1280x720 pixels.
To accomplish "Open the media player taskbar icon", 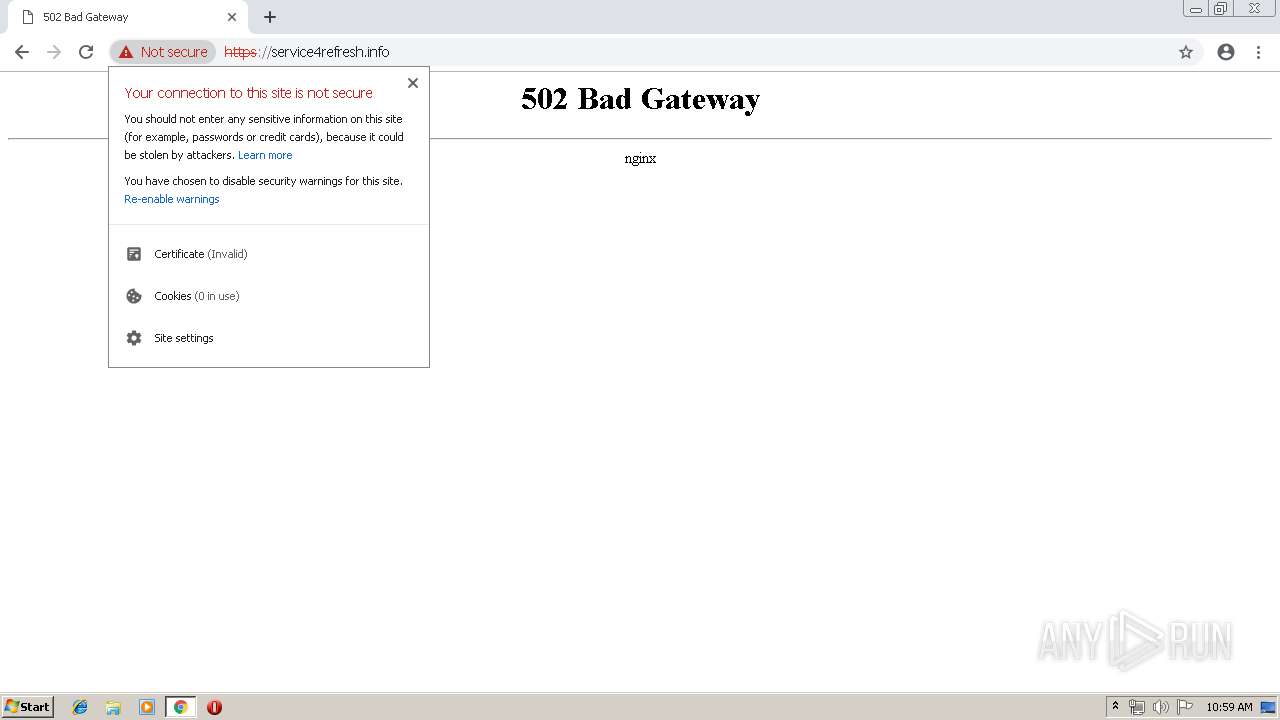I will coord(147,707).
